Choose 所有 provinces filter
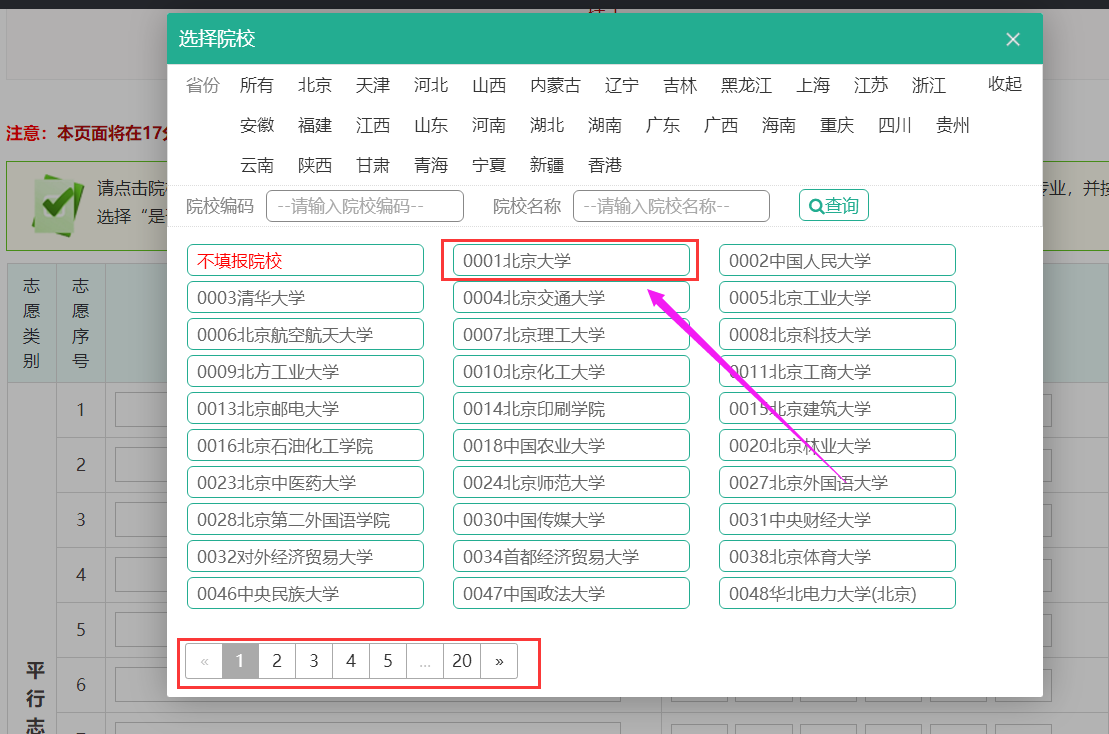 [256, 85]
